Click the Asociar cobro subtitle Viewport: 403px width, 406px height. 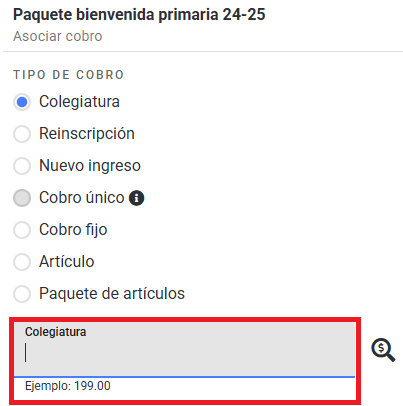click(x=58, y=36)
